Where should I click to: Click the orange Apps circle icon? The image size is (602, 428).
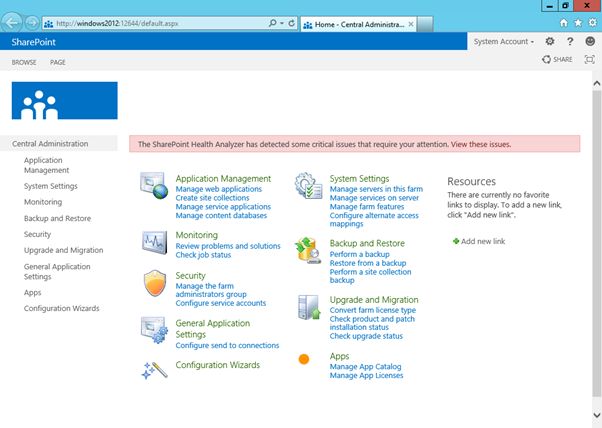click(304, 359)
